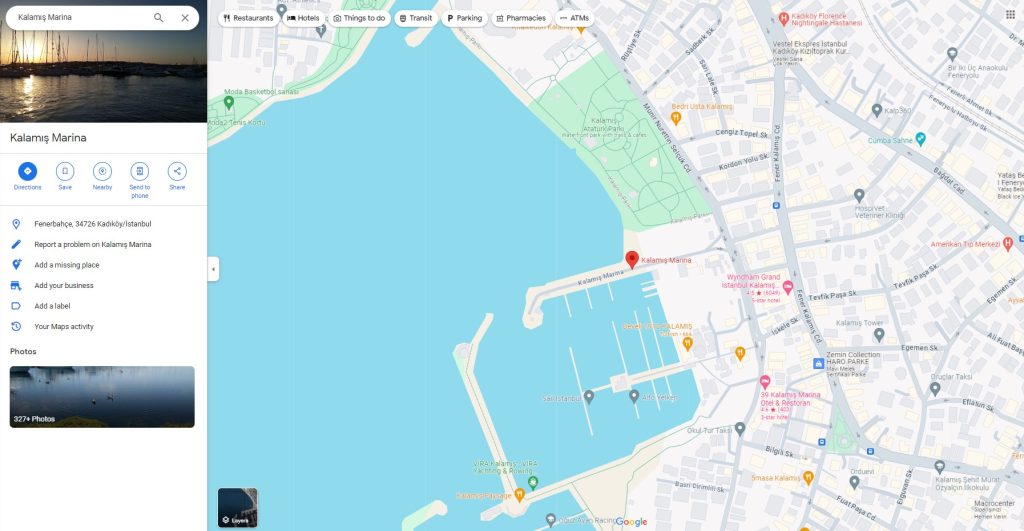Image resolution: width=1024 pixels, height=531 pixels.
Task: Clear the search with the X icon
Action: [x=185, y=18]
